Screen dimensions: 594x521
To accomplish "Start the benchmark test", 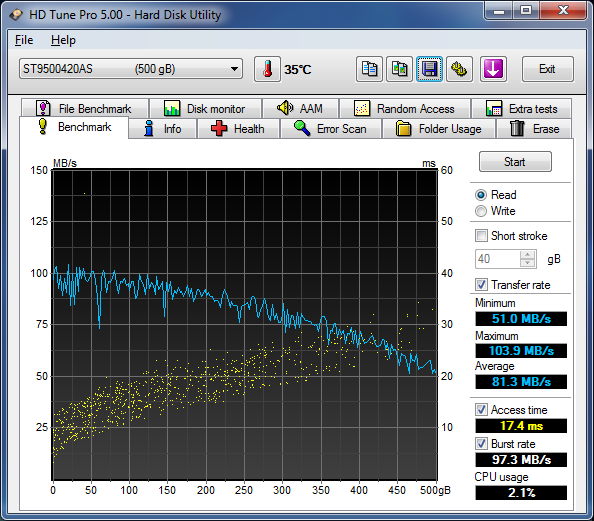I will (515, 162).
